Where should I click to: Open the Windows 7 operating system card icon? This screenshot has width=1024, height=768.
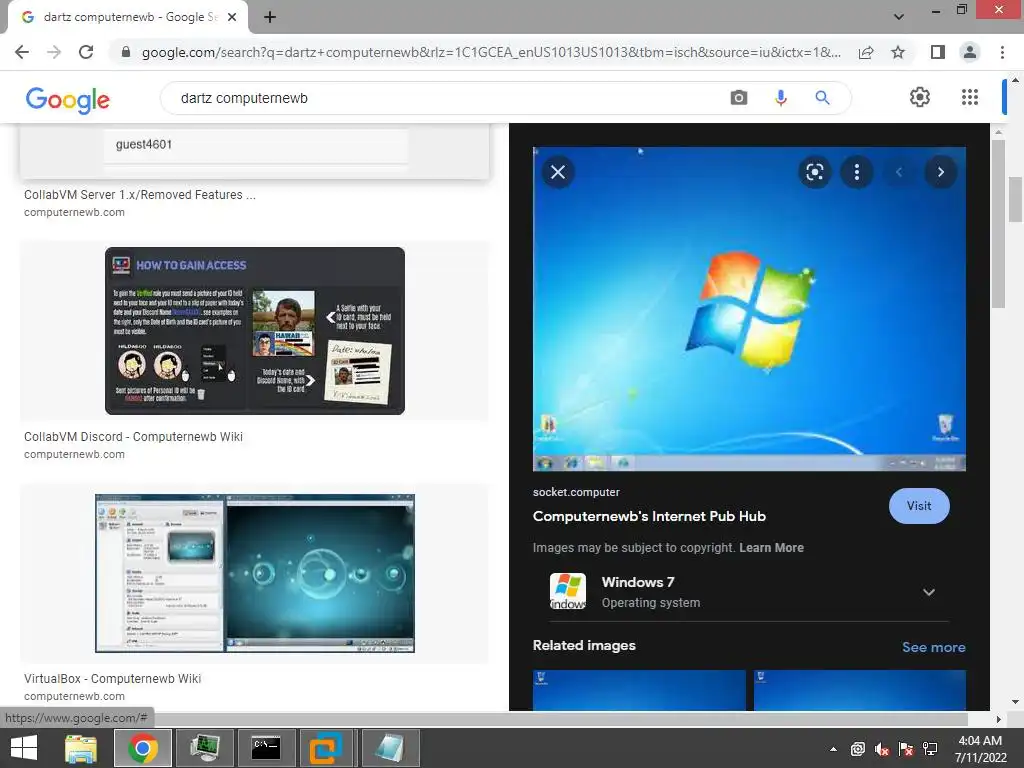568,591
